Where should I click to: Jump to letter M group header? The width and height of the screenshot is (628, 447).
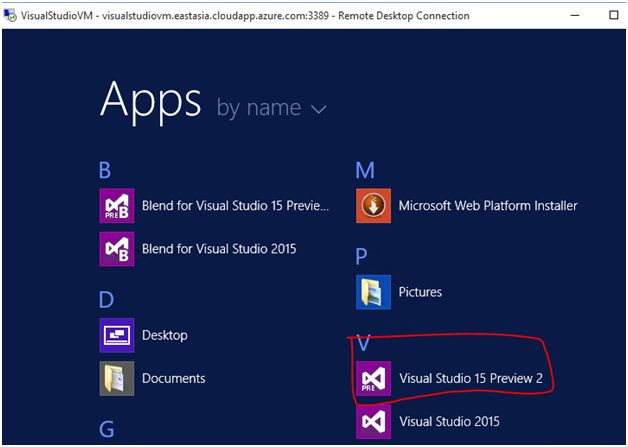click(x=365, y=170)
